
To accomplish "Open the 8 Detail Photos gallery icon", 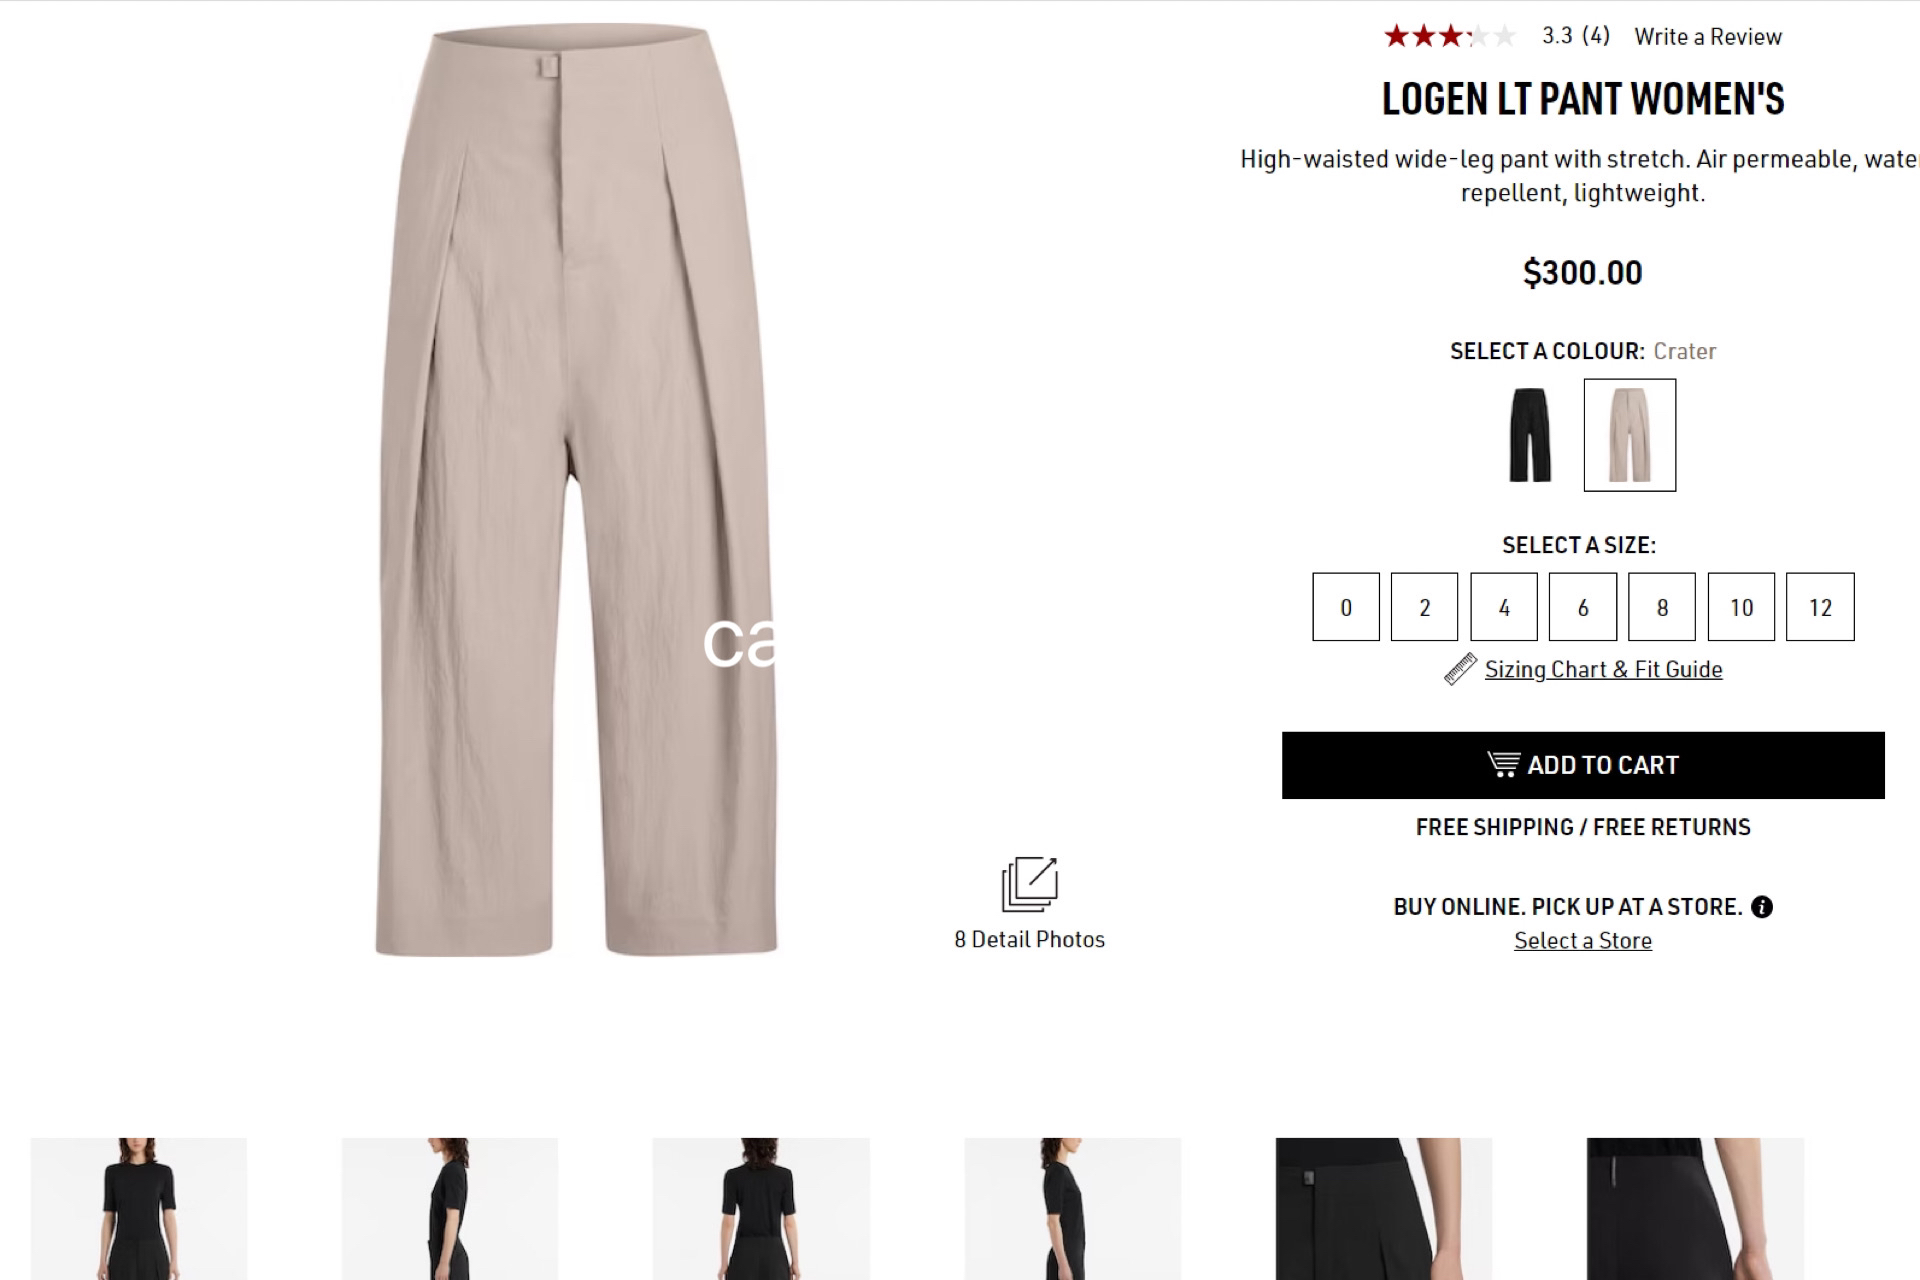I will pyautogui.click(x=1029, y=884).
